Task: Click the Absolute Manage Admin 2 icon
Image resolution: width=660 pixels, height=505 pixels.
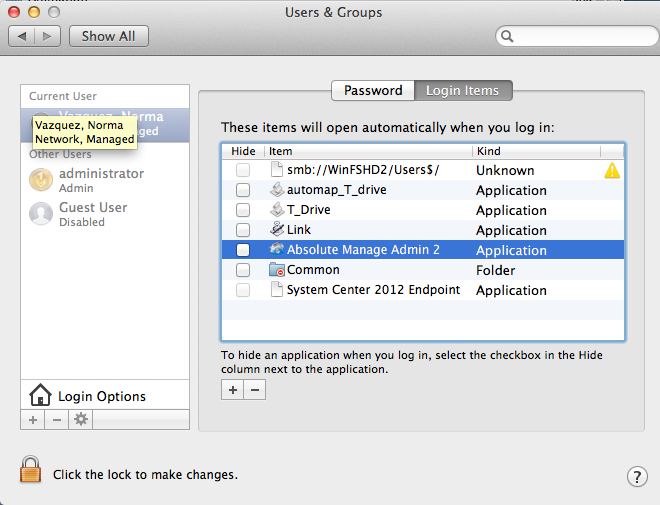Action: 277,249
